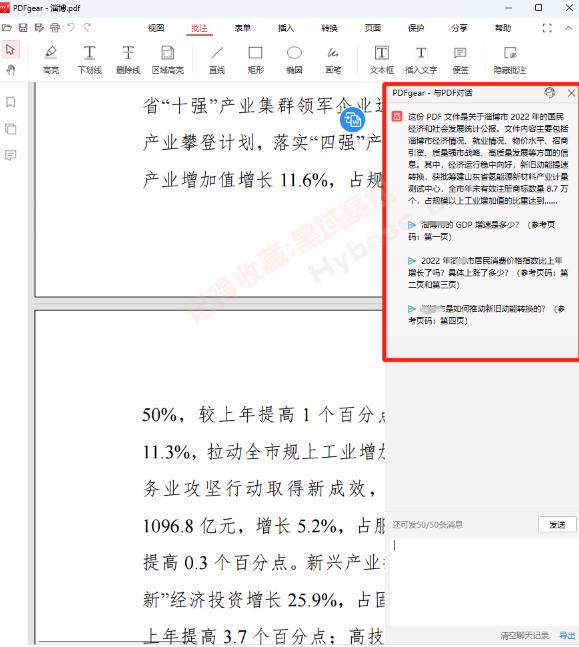Select the arrow cursor tool

pos(10,50)
